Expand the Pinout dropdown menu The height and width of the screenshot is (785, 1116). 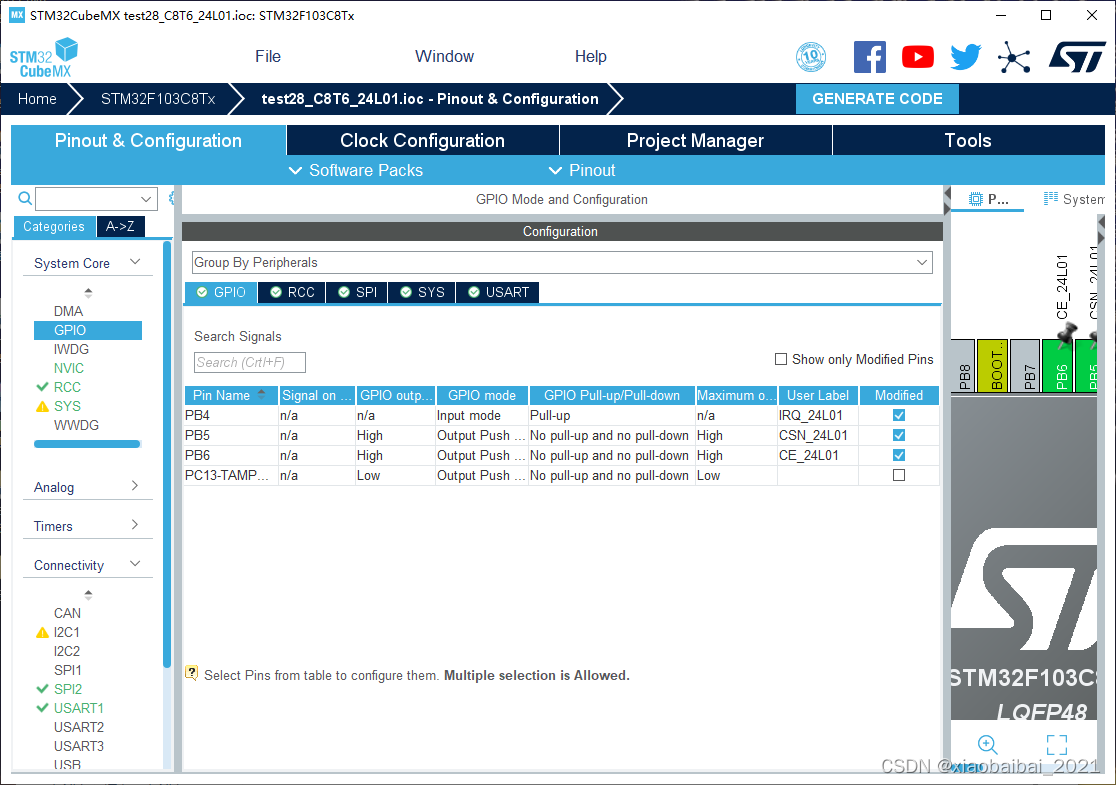pyautogui.click(x=581, y=171)
